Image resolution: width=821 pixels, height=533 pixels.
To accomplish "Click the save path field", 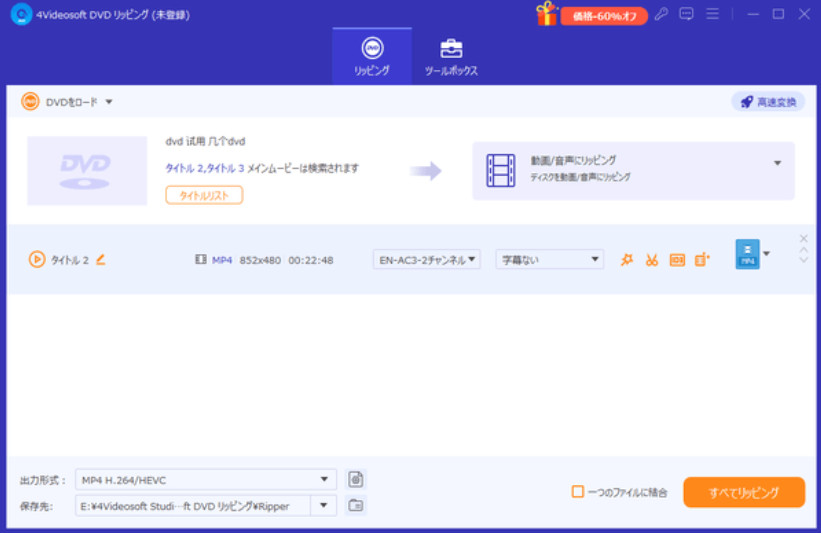I will pyautogui.click(x=193, y=506).
